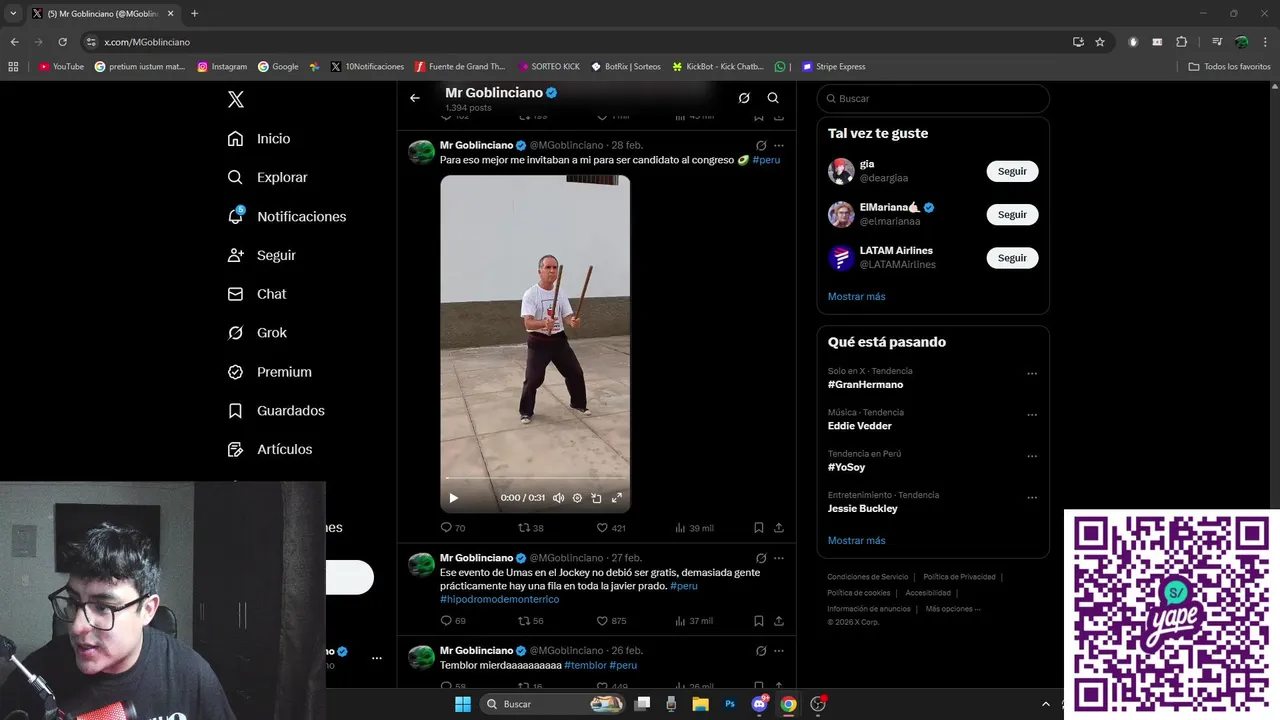Viewport: 1280px width, 720px height.
Task: Click the #temblor hashtag
Action: point(585,665)
